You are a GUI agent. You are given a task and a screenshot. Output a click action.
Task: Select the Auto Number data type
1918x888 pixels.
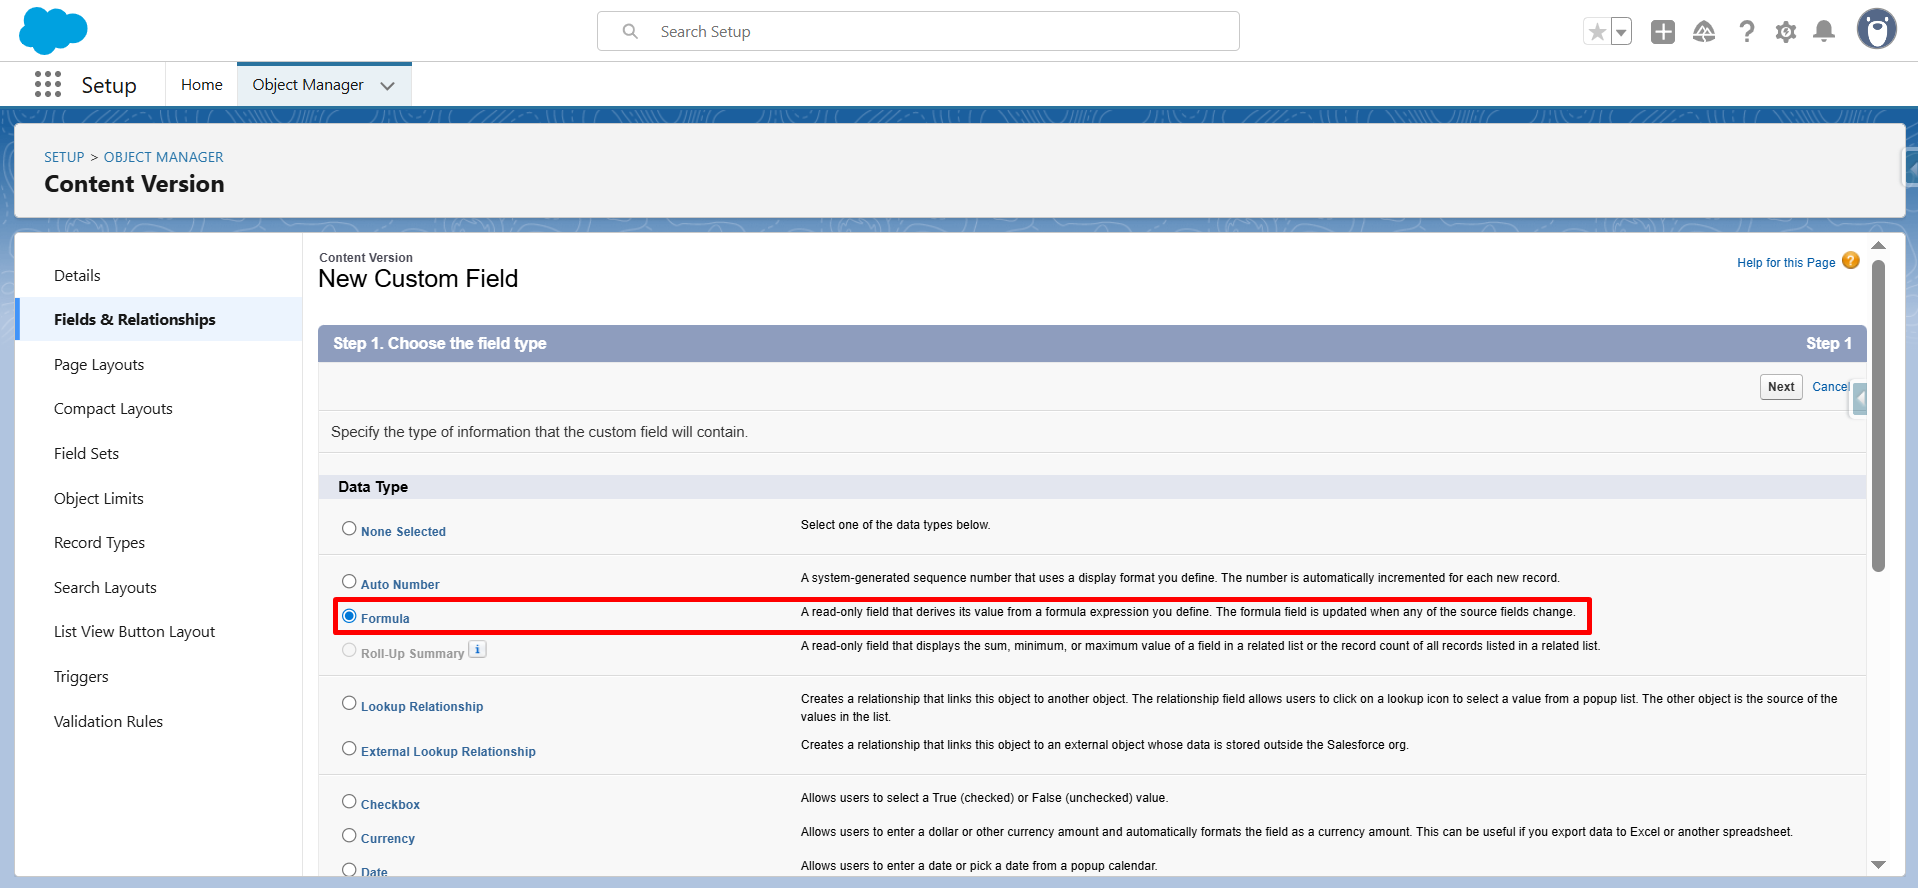(349, 582)
